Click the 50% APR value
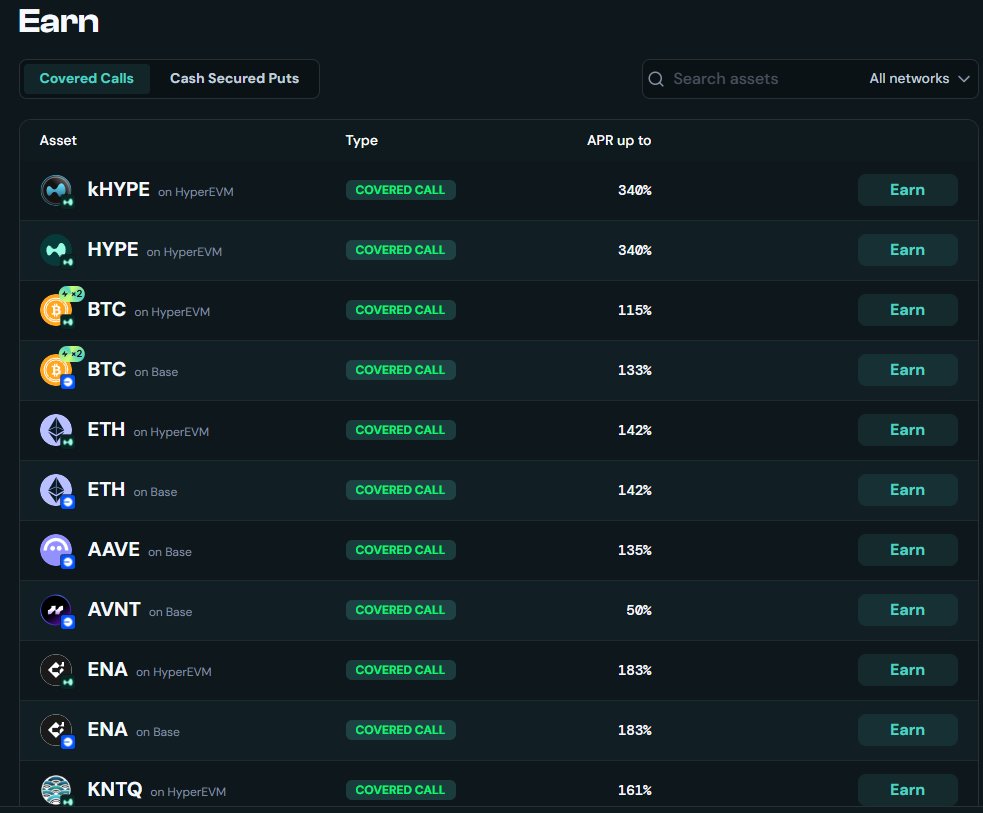This screenshot has height=813, width=983. point(639,611)
